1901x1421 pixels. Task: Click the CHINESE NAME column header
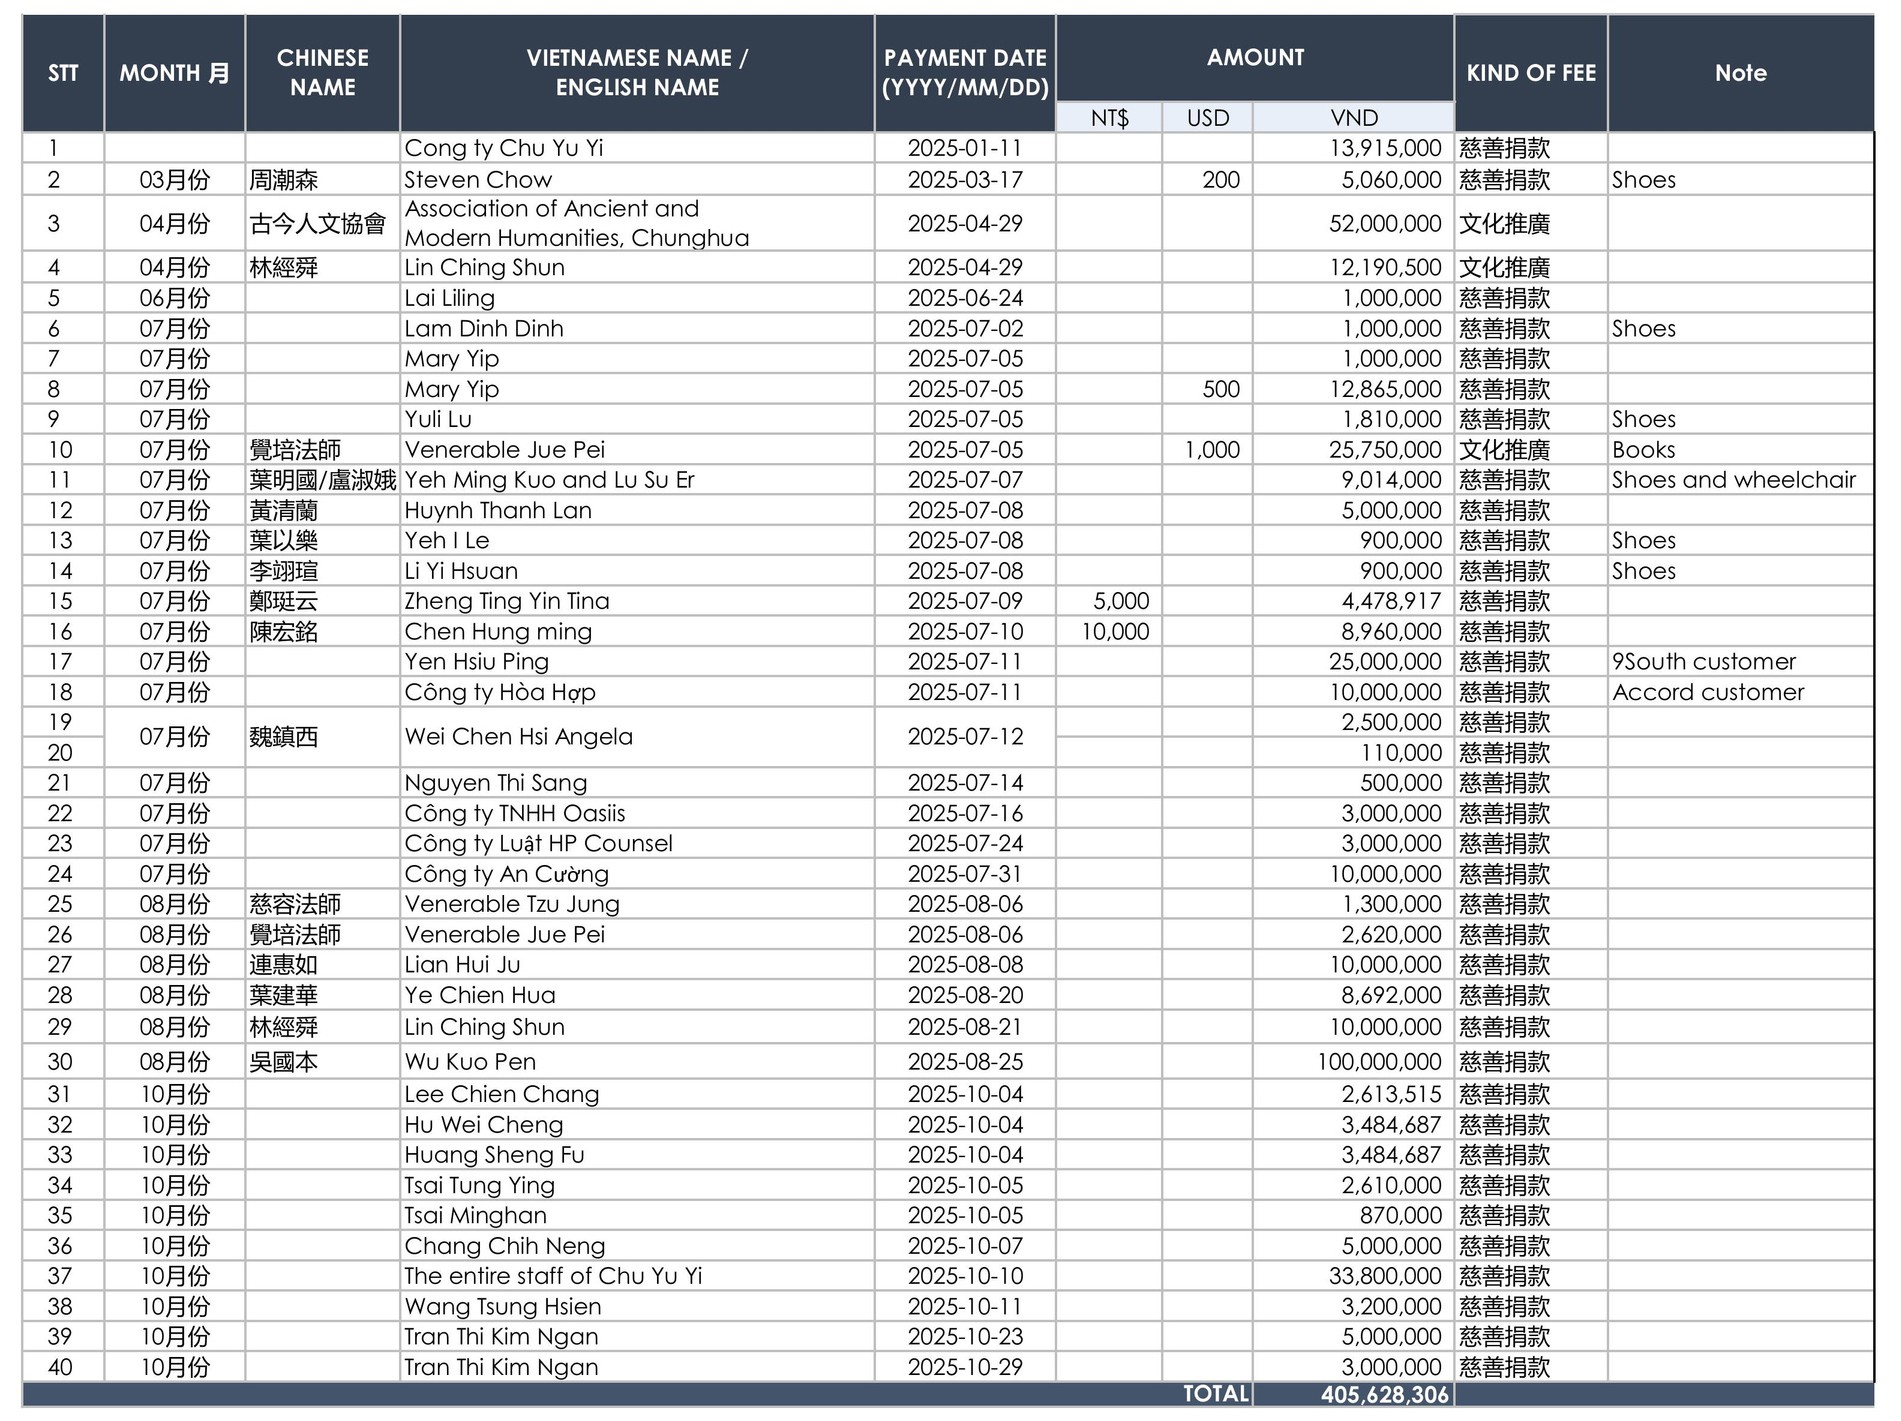pos(322,73)
